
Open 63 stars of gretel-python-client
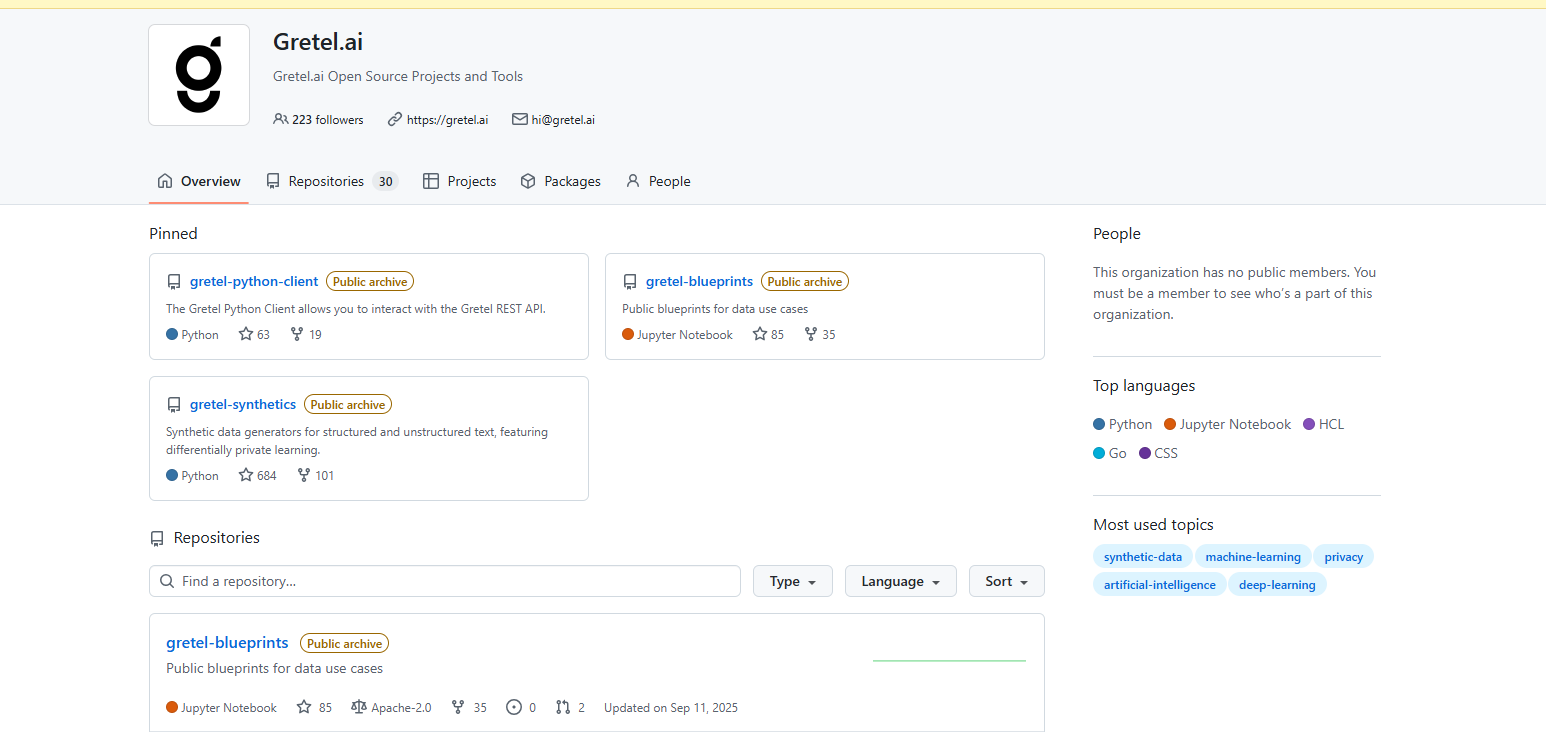pyautogui.click(x=254, y=334)
